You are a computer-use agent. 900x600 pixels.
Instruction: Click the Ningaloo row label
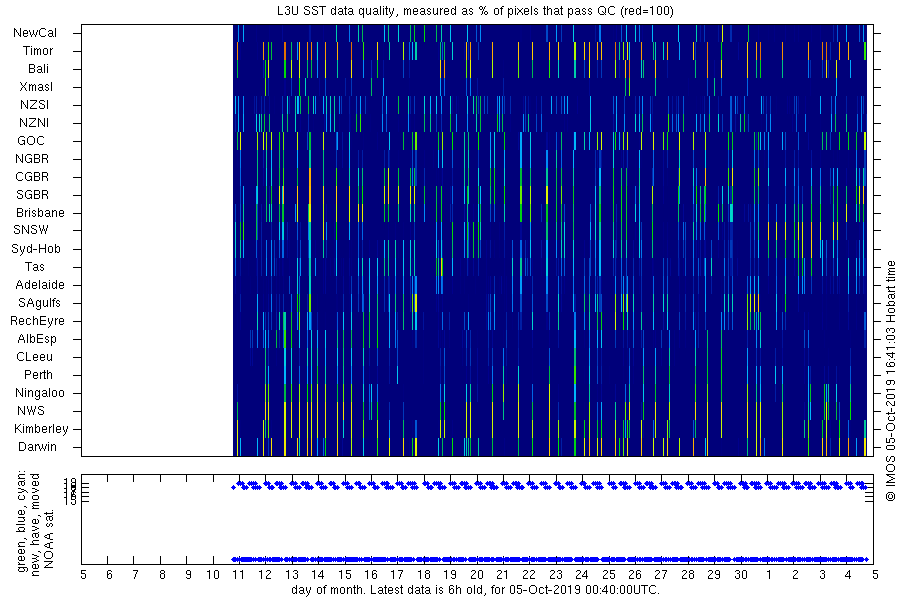(x=40, y=393)
